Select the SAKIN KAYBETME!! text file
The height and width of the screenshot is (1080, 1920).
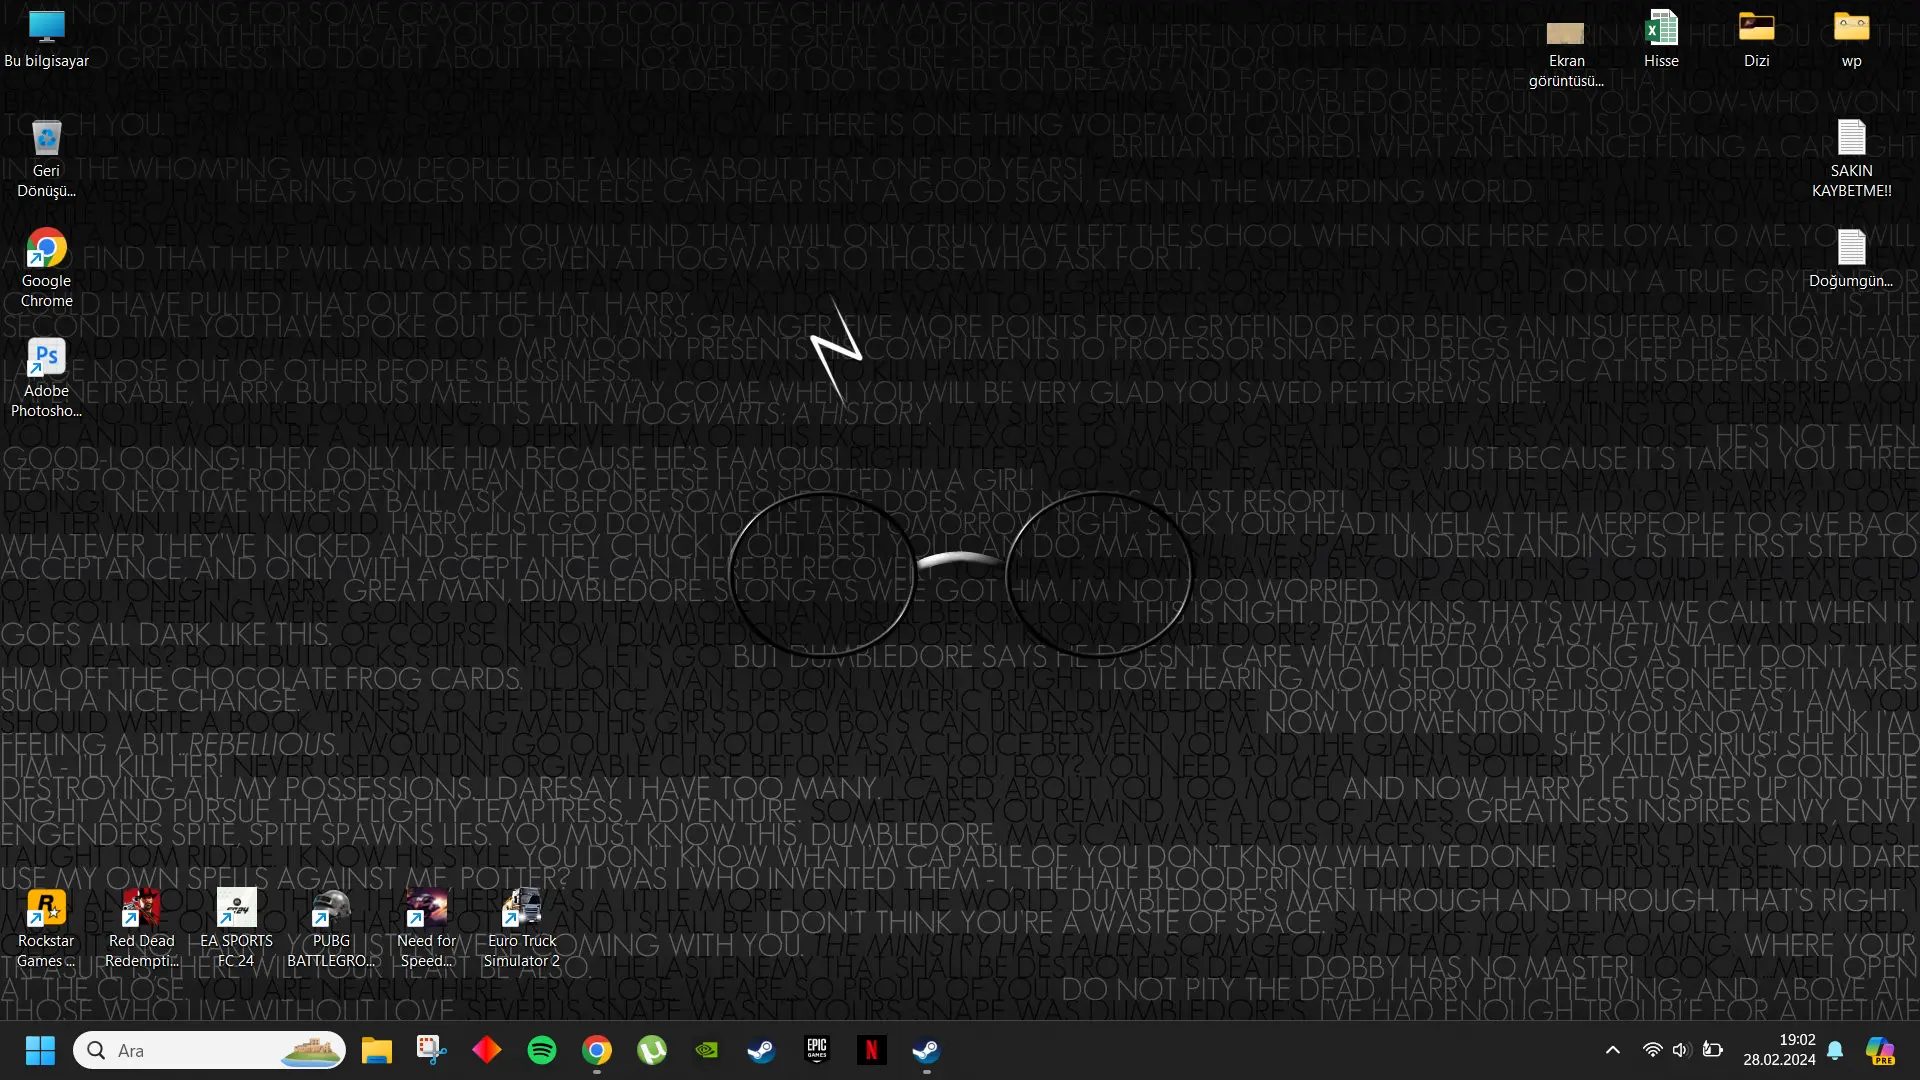click(x=1852, y=160)
